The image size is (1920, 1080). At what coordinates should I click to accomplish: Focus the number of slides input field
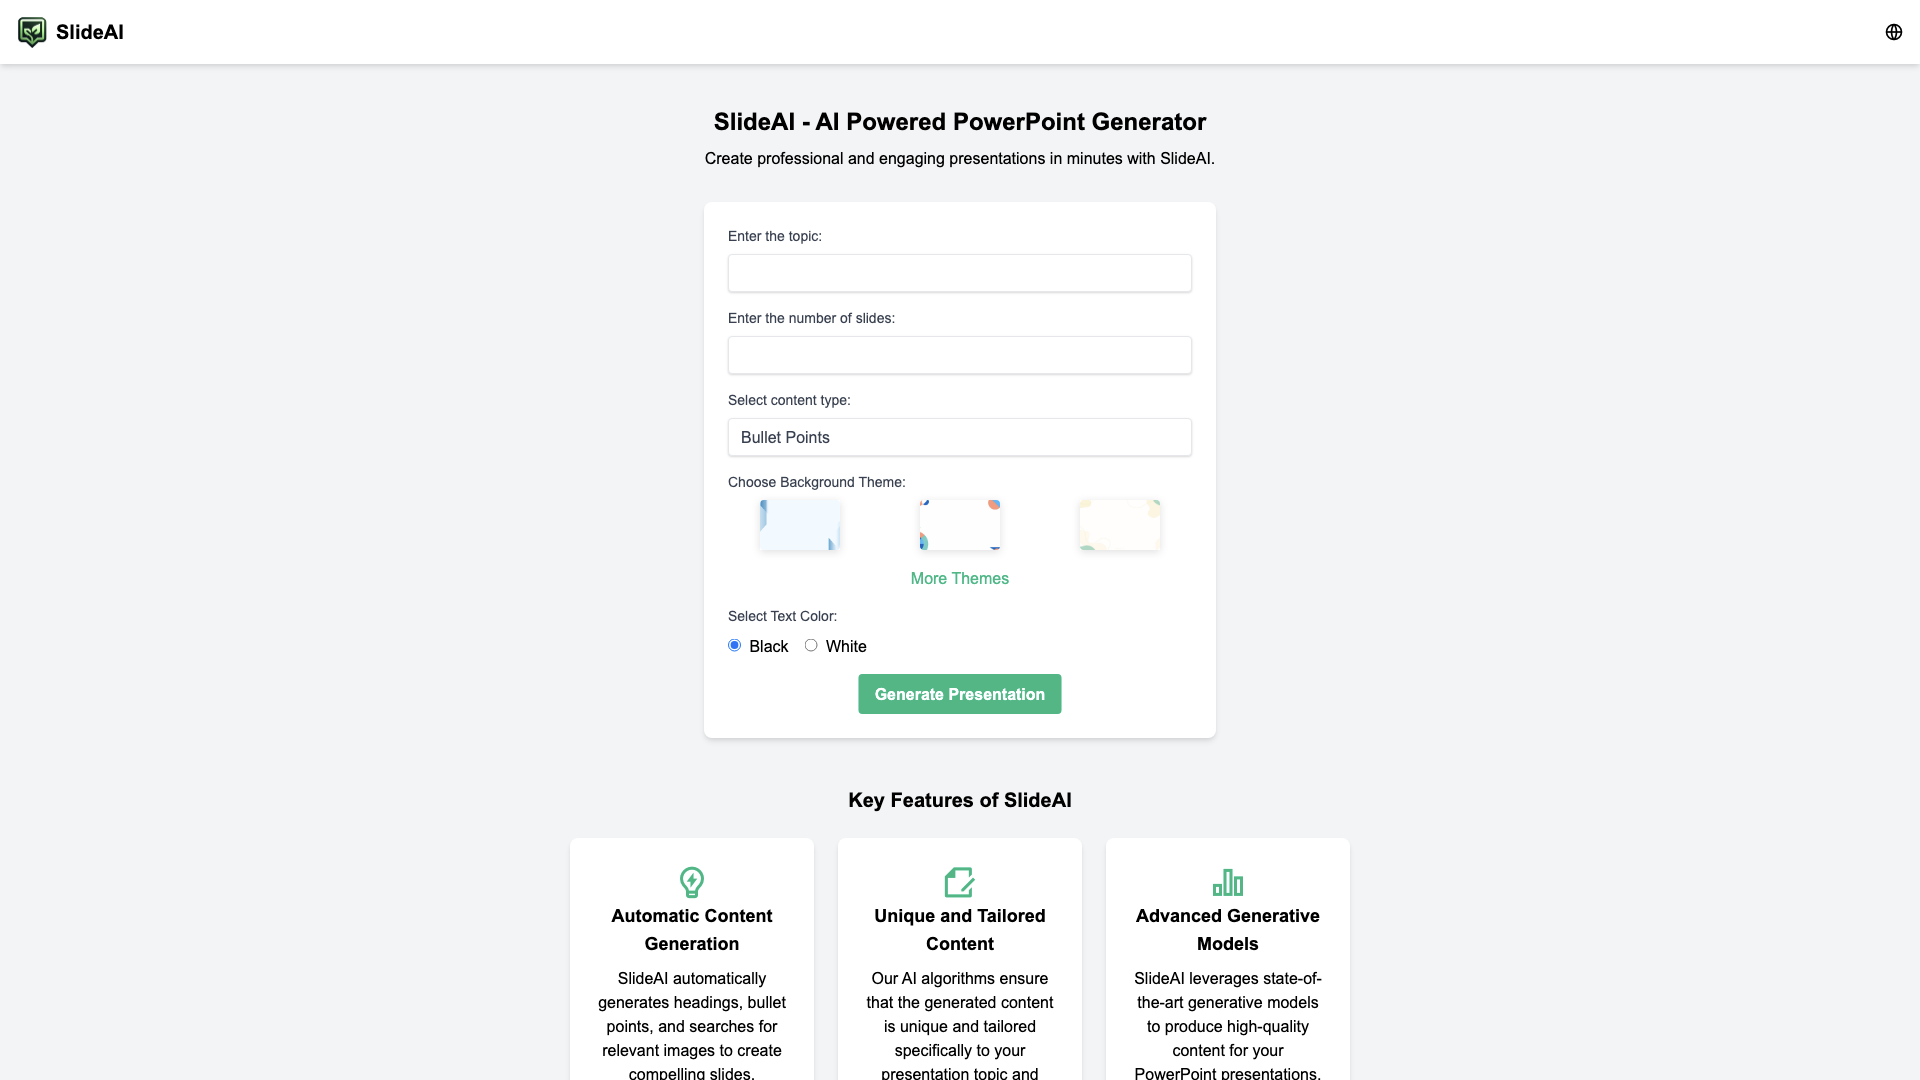[960, 355]
